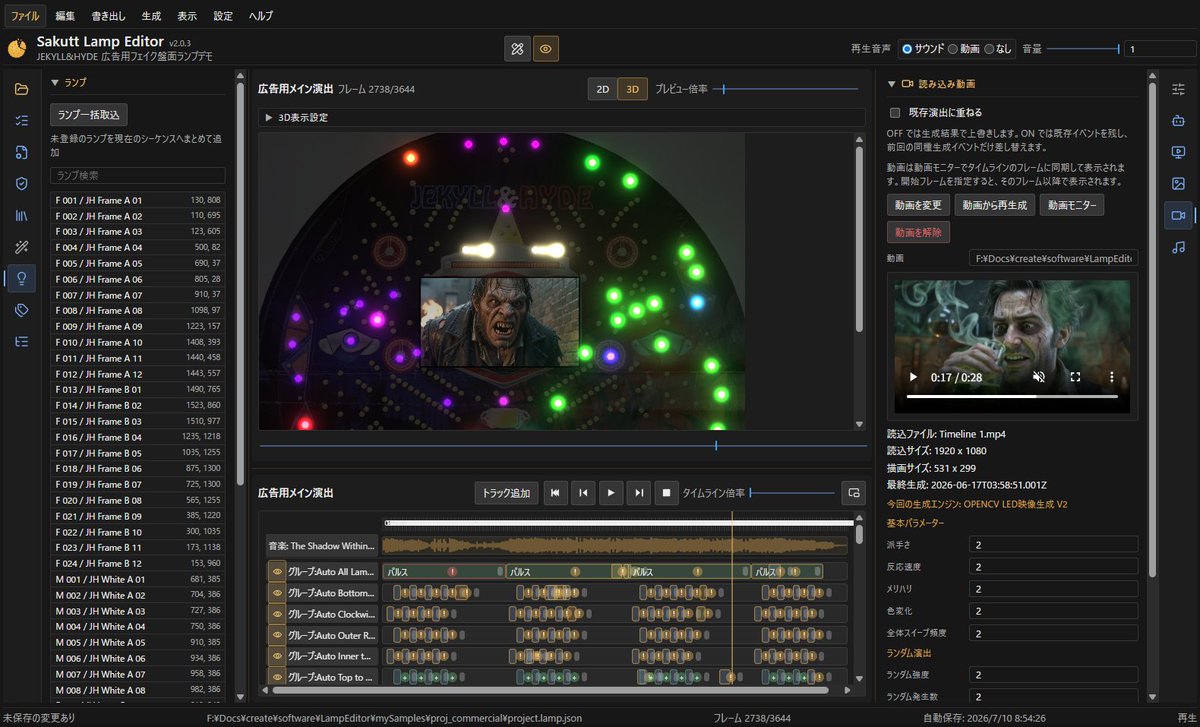Select the video camera icon in right sidebar
This screenshot has height=727, width=1200.
pyautogui.click(x=1178, y=215)
